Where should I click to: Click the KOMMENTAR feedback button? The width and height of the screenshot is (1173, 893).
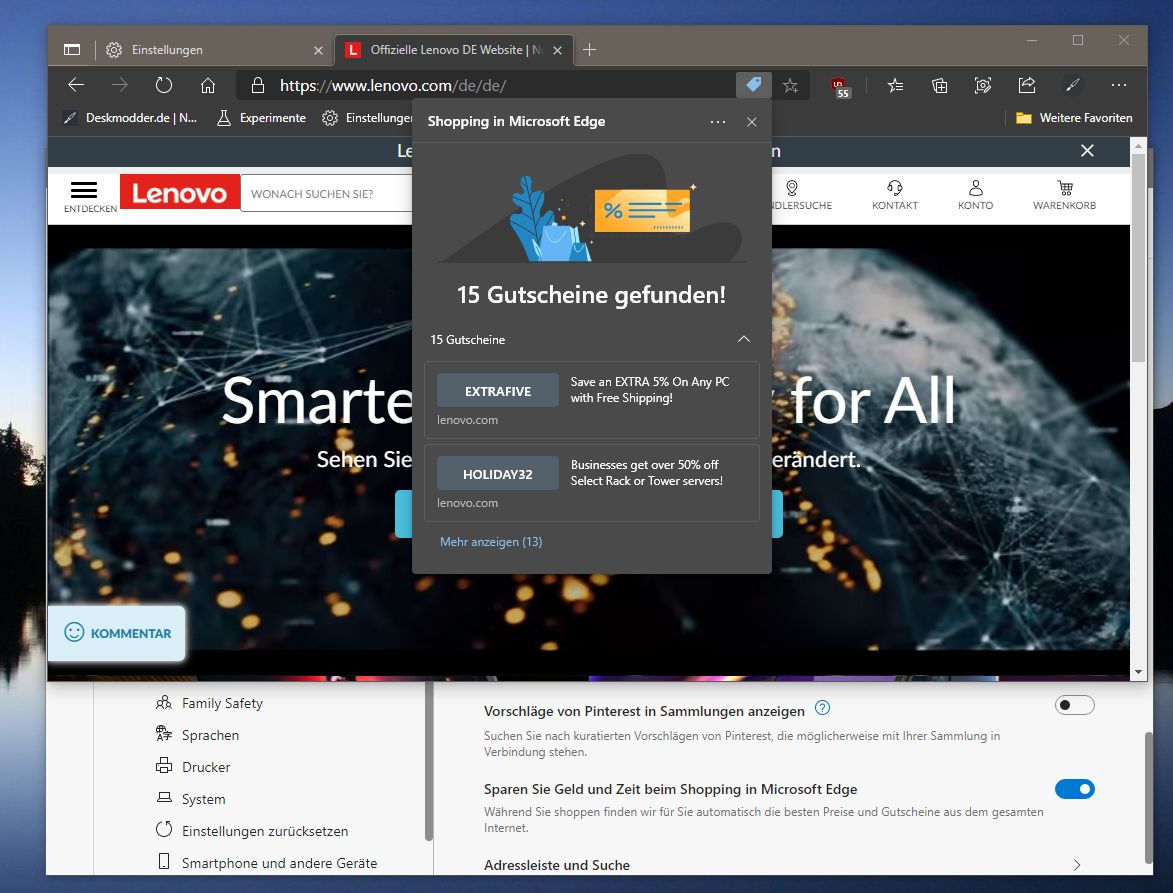click(x=117, y=633)
